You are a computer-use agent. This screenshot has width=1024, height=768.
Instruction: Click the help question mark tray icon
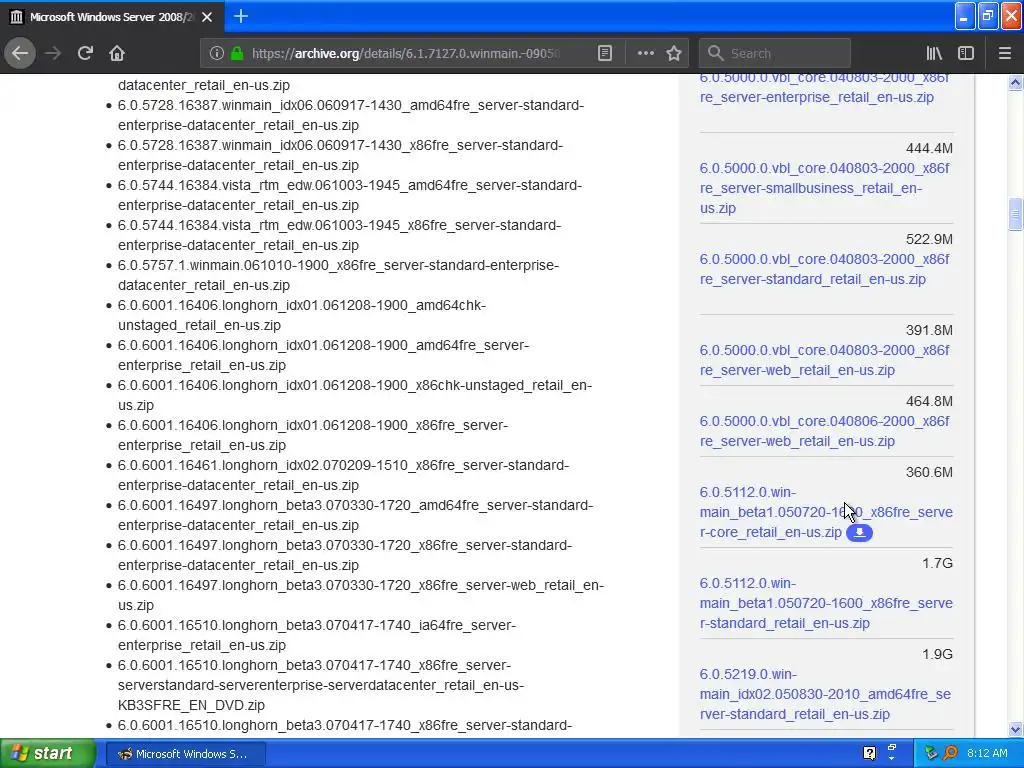point(869,754)
